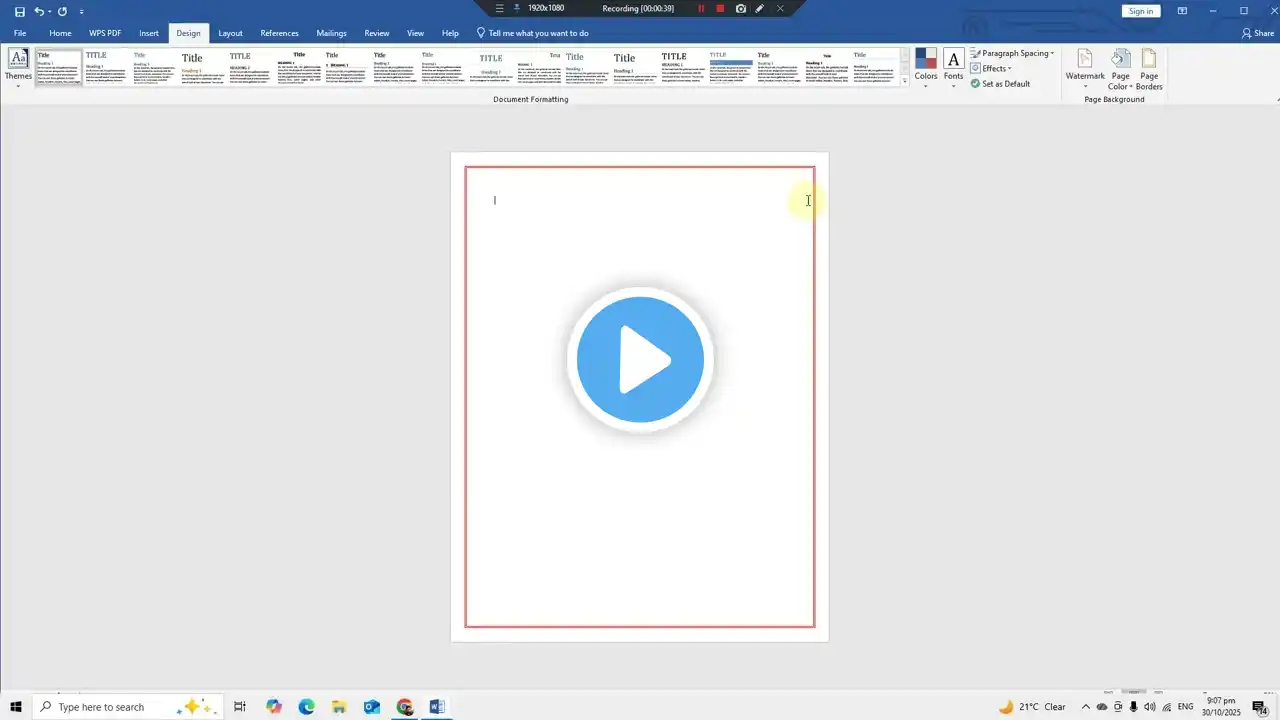Pause the screen recording
This screenshot has width=1280, height=720.
pos(701,9)
